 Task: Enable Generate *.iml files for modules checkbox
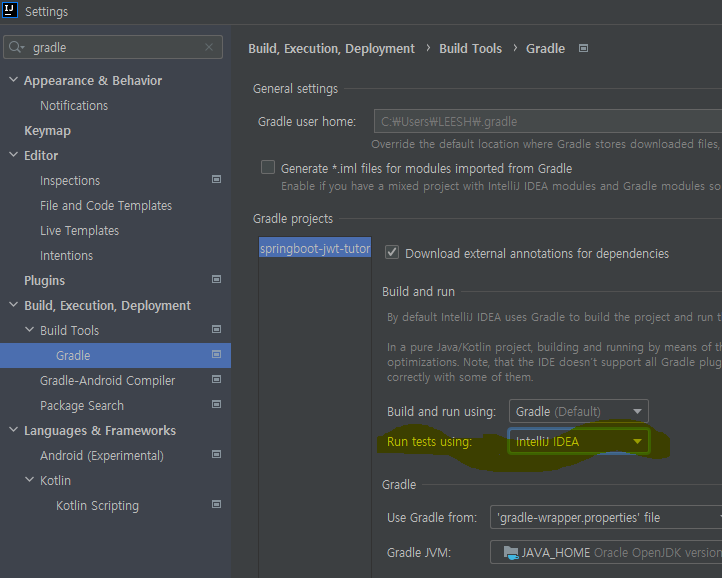click(x=268, y=167)
